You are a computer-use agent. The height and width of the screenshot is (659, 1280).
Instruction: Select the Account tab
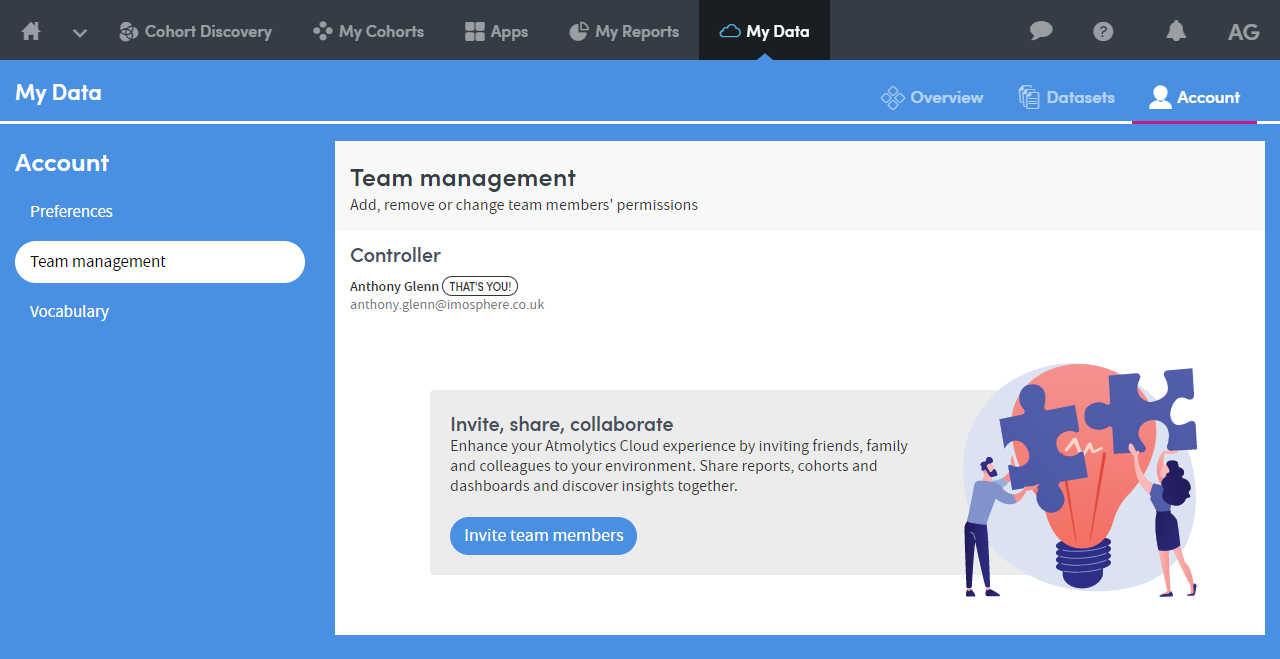[x=1194, y=97]
